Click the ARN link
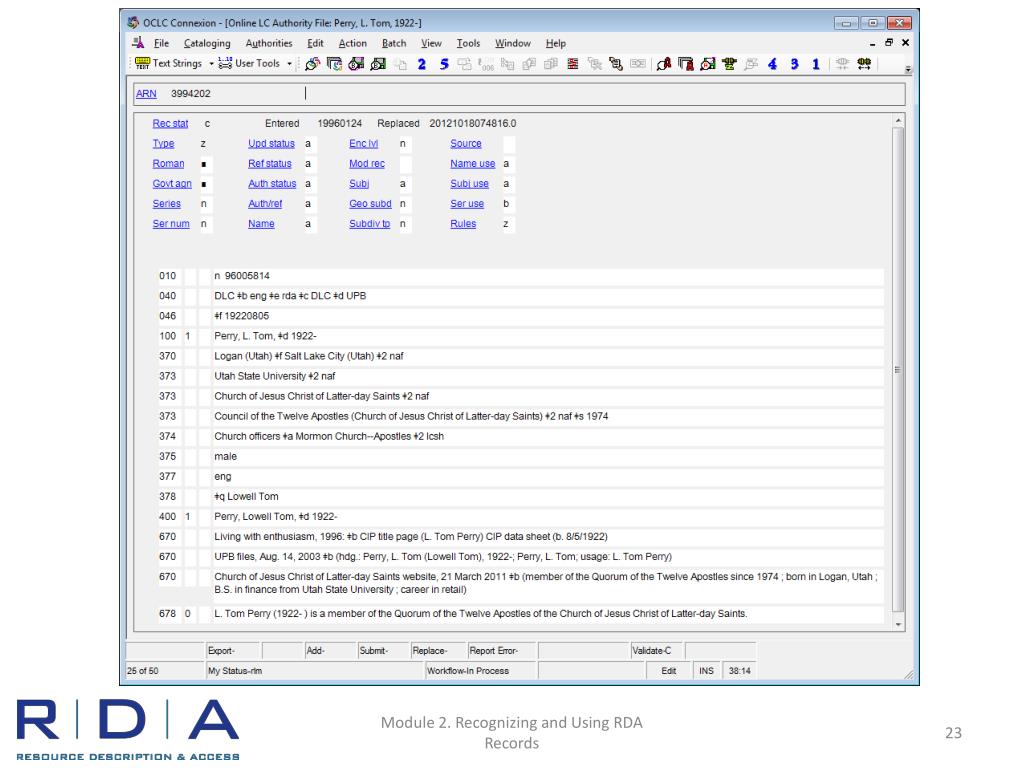Viewport: 1024px width, 768px height. click(x=146, y=93)
